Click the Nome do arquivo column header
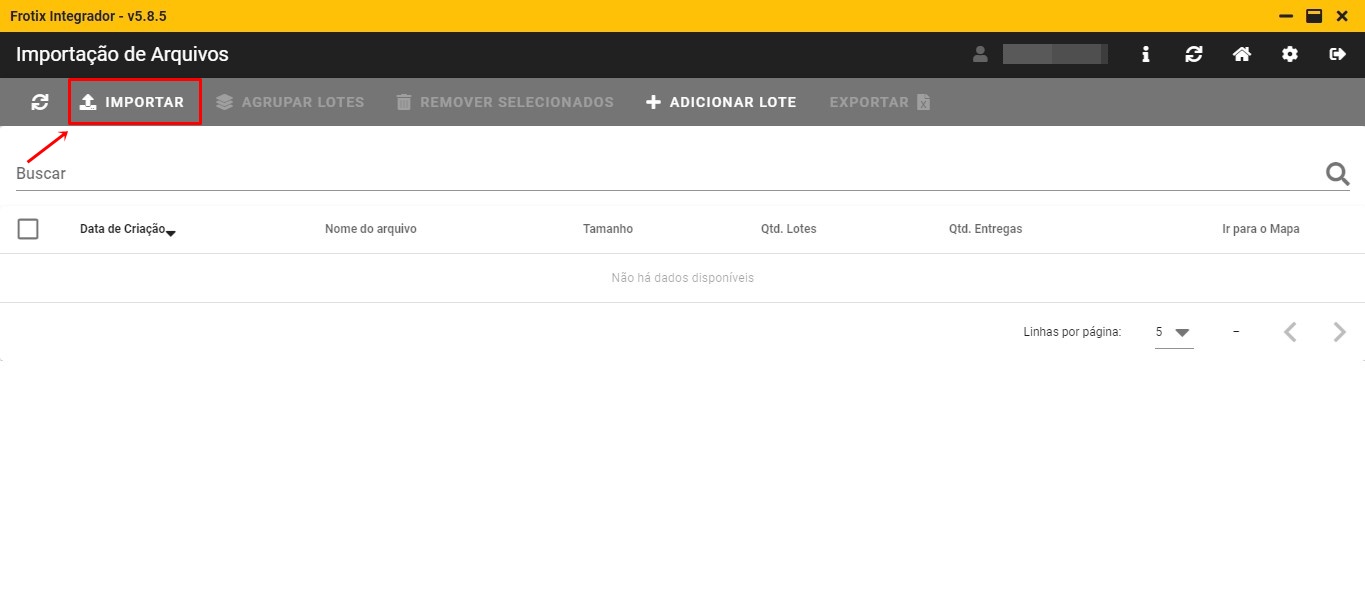 click(x=370, y=229)
